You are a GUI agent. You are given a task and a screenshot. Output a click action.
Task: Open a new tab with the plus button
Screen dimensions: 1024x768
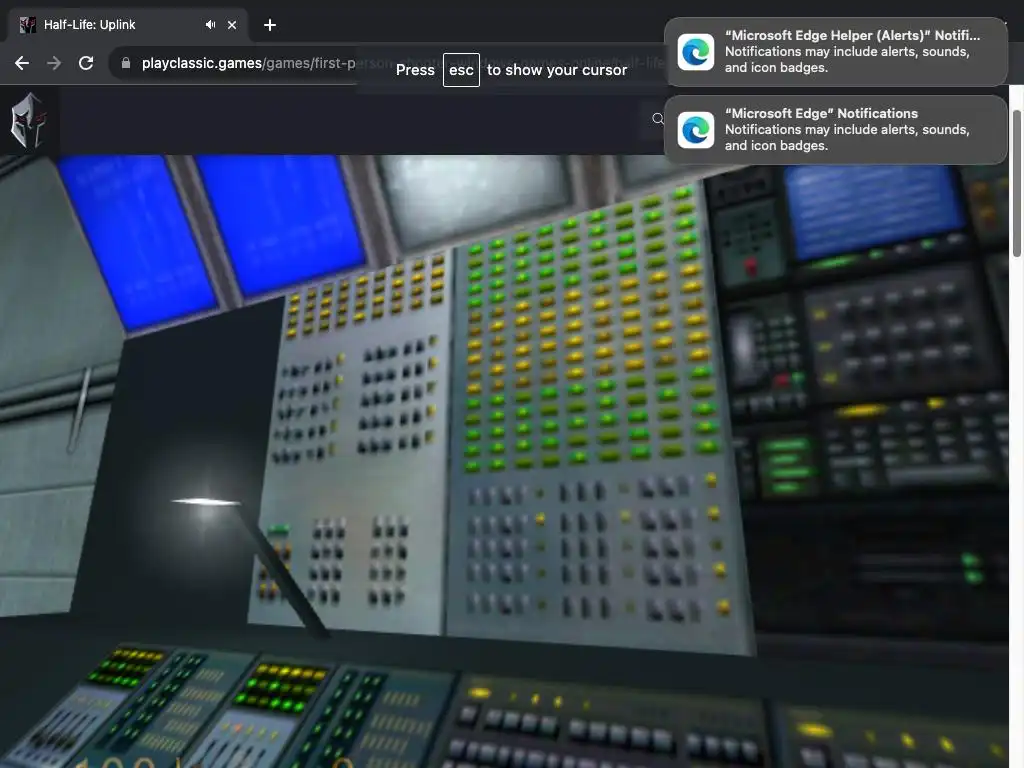270,25
